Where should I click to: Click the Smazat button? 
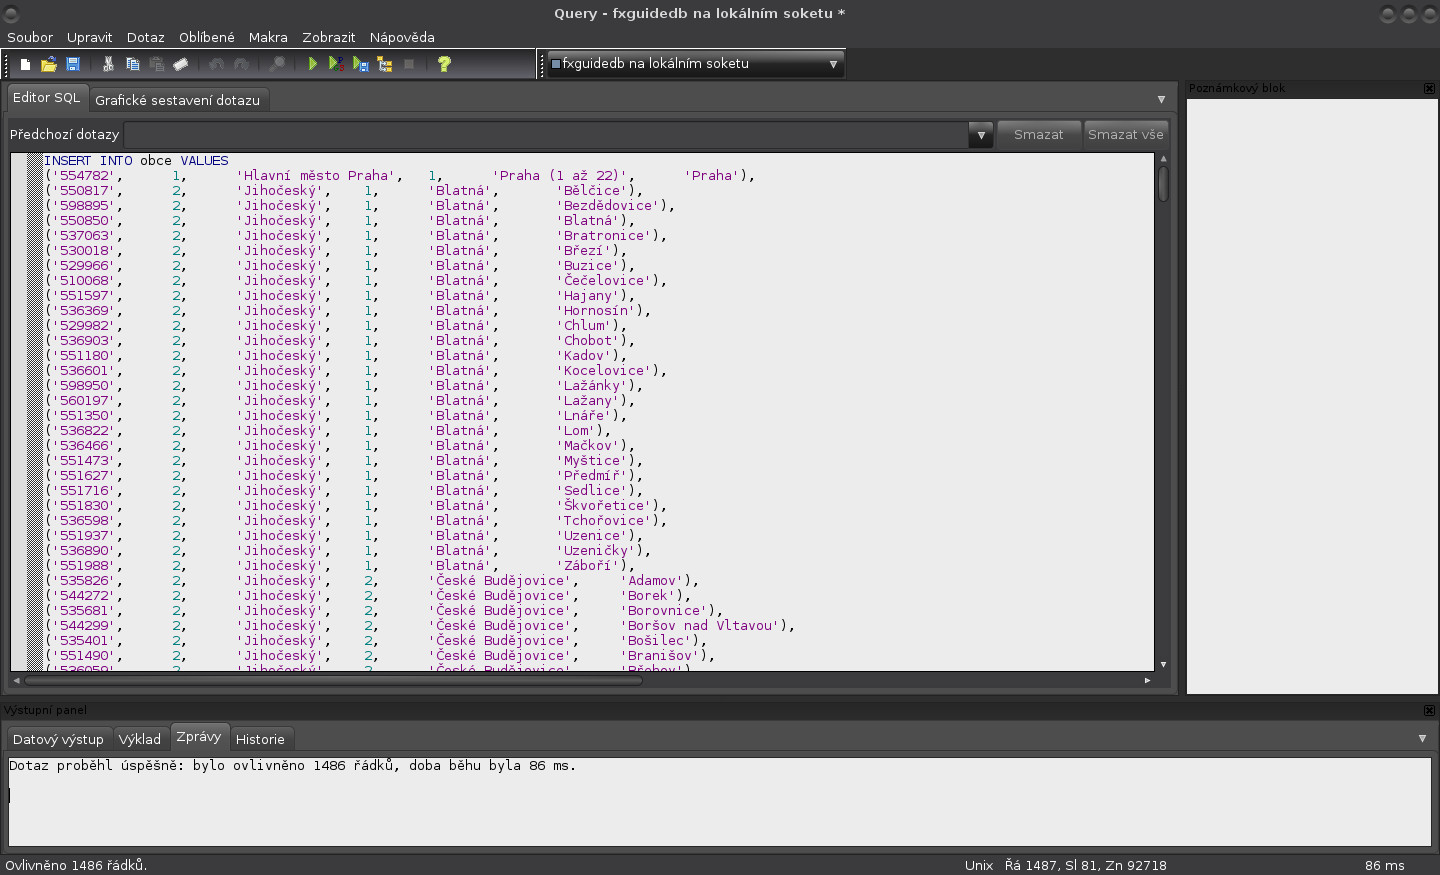[1039, 135]
